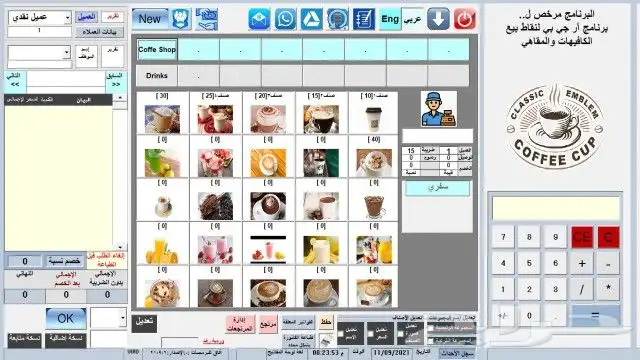Open the cash payment hand icon

pyautogui.click(x=207, y=19)
